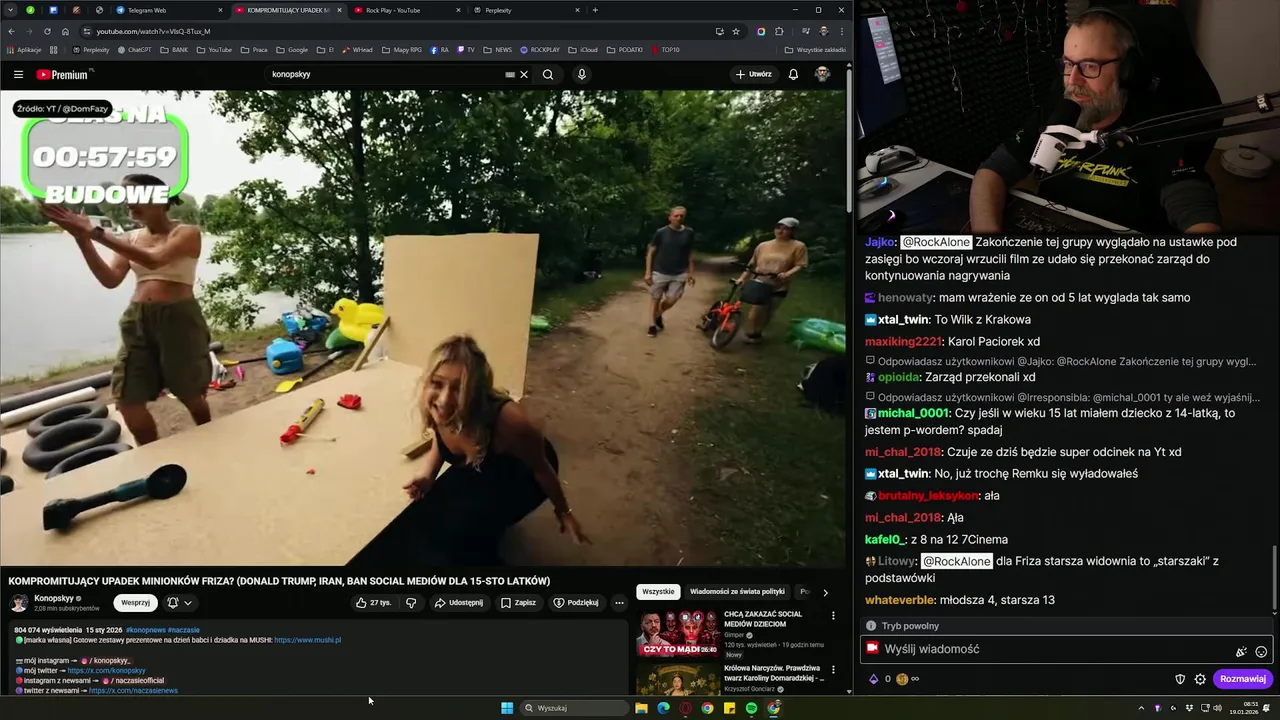
Task: Open the bits diamond icon in chat
Action: tap(873, 679)
